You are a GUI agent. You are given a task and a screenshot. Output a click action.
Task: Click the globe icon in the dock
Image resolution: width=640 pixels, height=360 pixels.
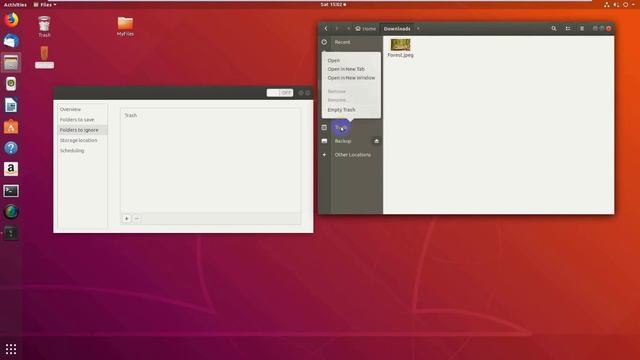pyautogui.click(x=11, y=212)
